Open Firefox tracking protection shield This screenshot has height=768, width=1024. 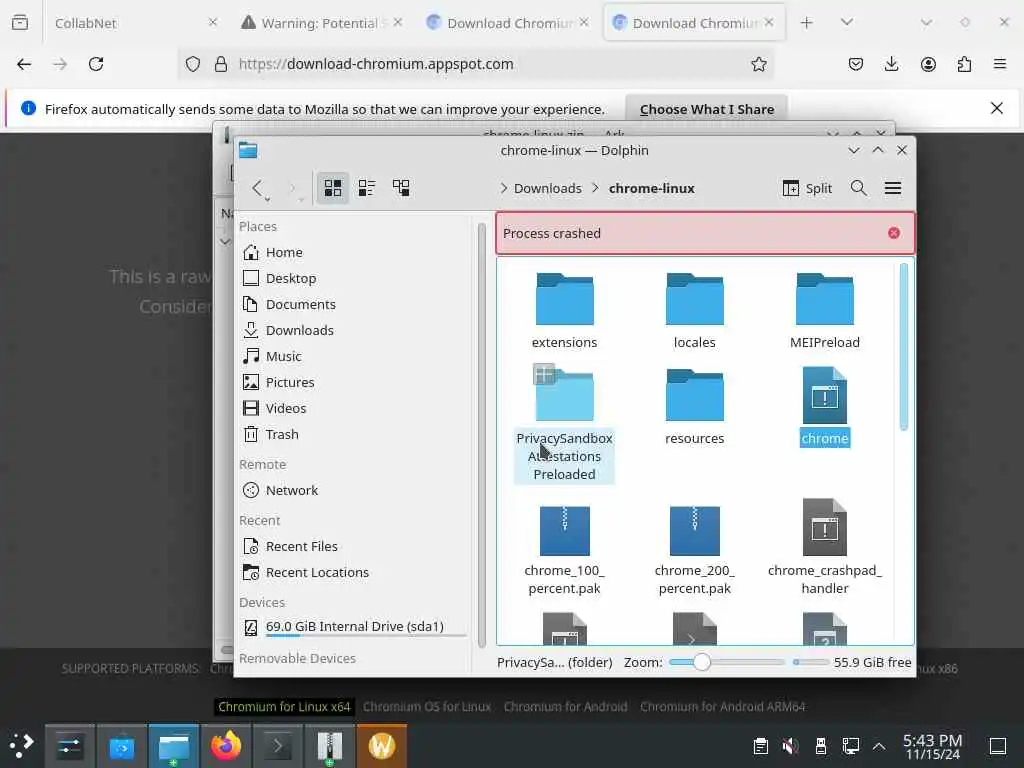point(193,64)
